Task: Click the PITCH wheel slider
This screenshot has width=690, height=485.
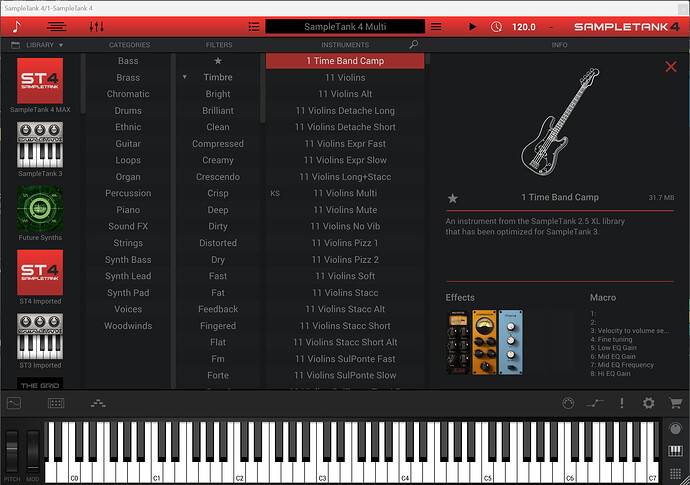Action: pos(12,451)
